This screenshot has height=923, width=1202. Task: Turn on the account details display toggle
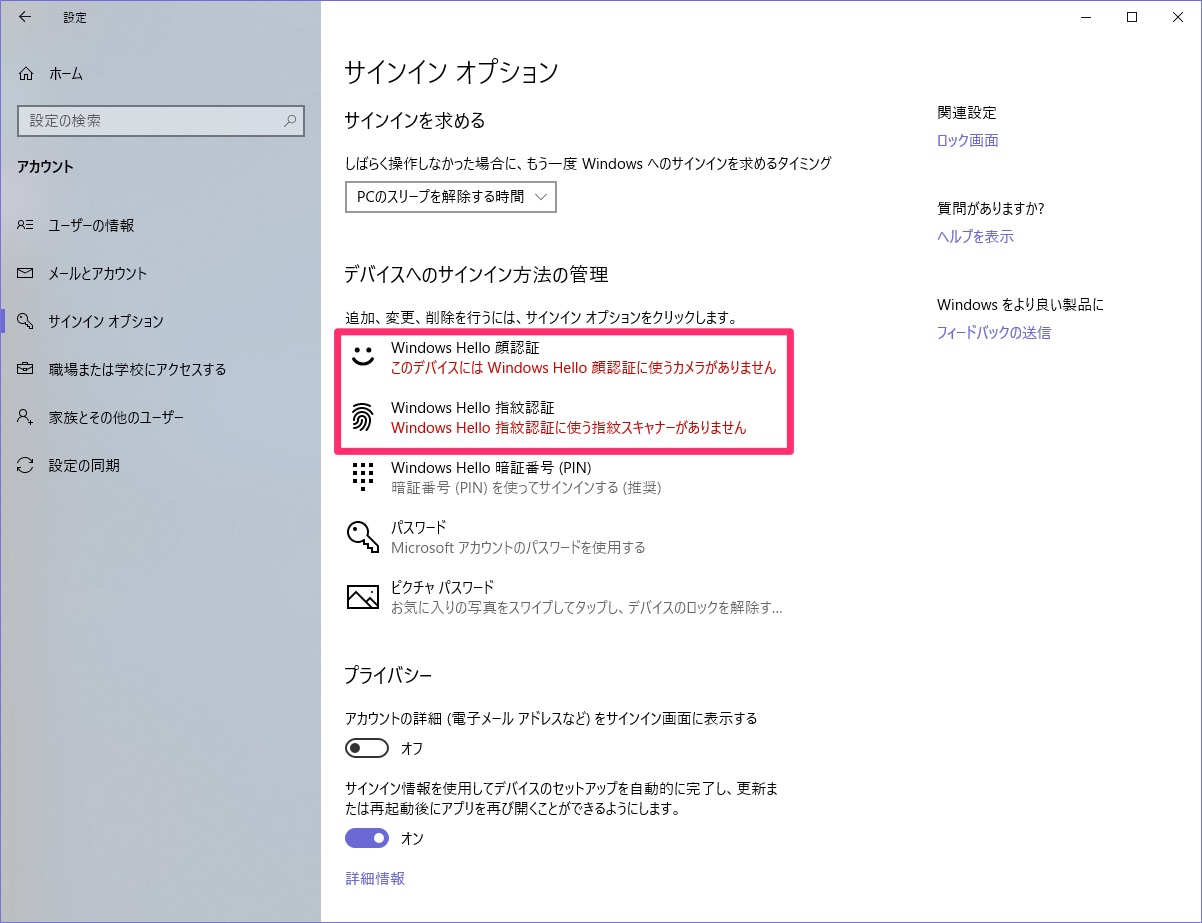[366, 748]
